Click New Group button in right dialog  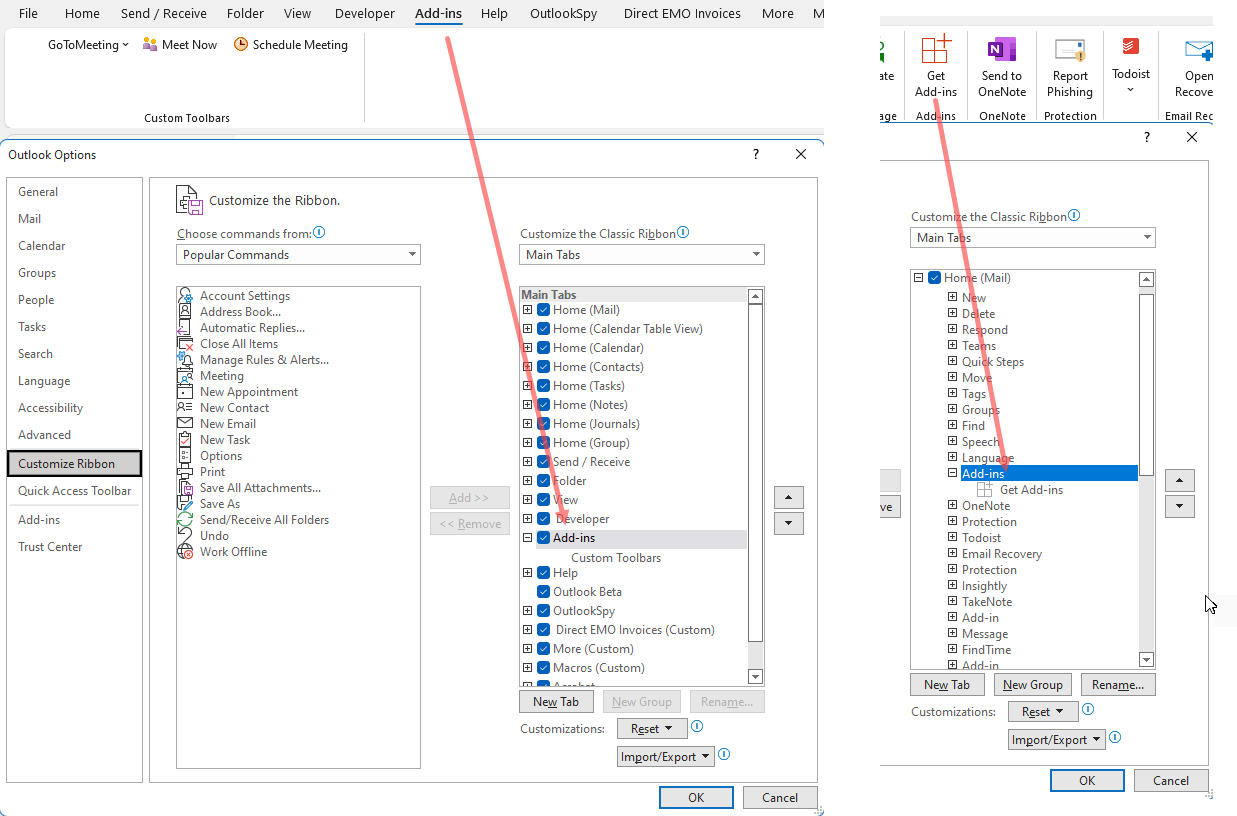(x=1033, y=685)
